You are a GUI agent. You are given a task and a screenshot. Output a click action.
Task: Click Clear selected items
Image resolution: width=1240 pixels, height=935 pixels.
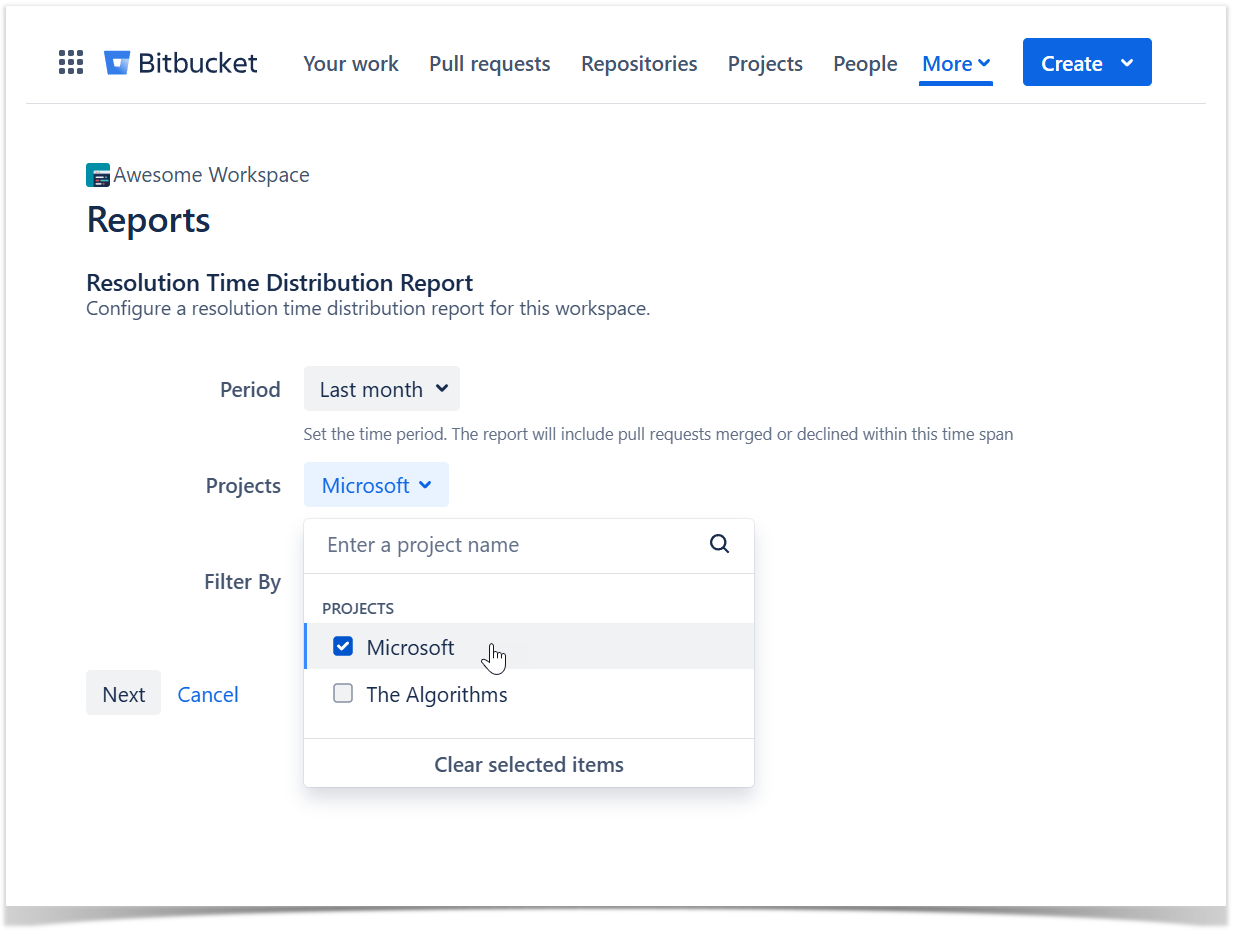[528, 764]
